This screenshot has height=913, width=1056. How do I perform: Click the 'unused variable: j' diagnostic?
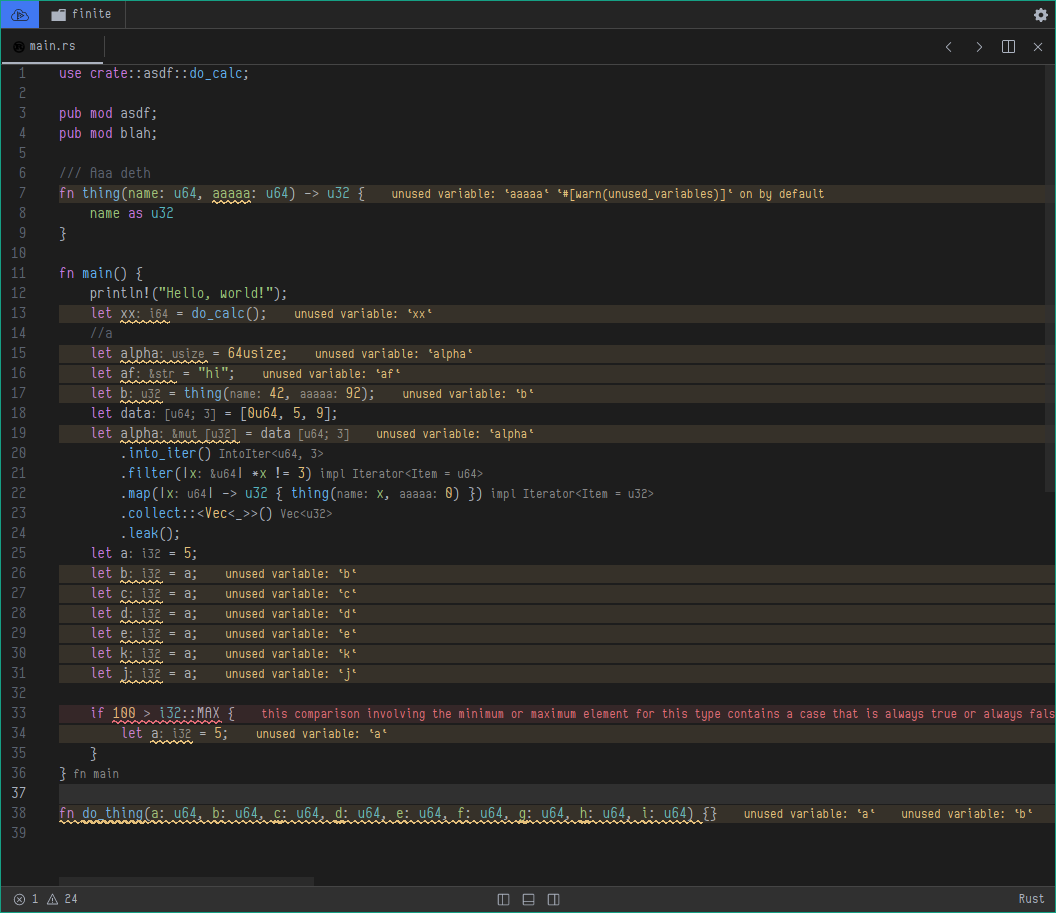291,674
